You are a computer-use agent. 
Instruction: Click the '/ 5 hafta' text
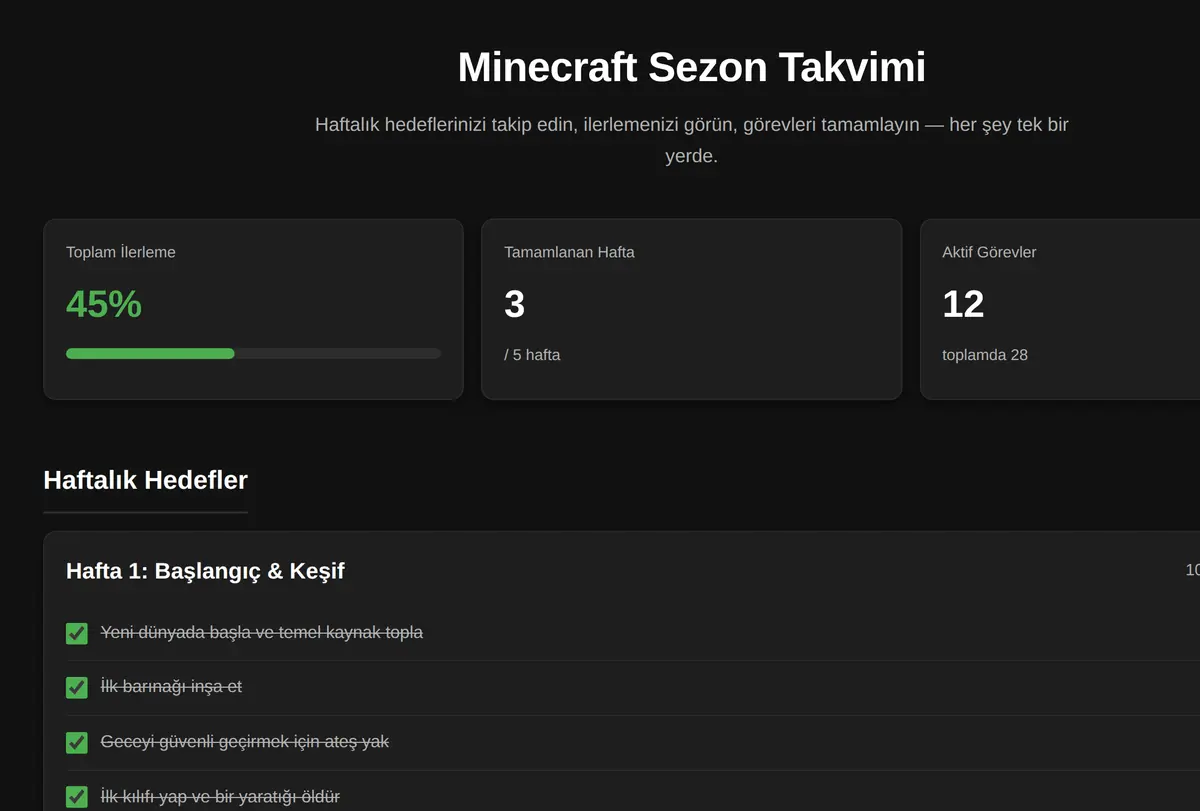tap(532, 355)
